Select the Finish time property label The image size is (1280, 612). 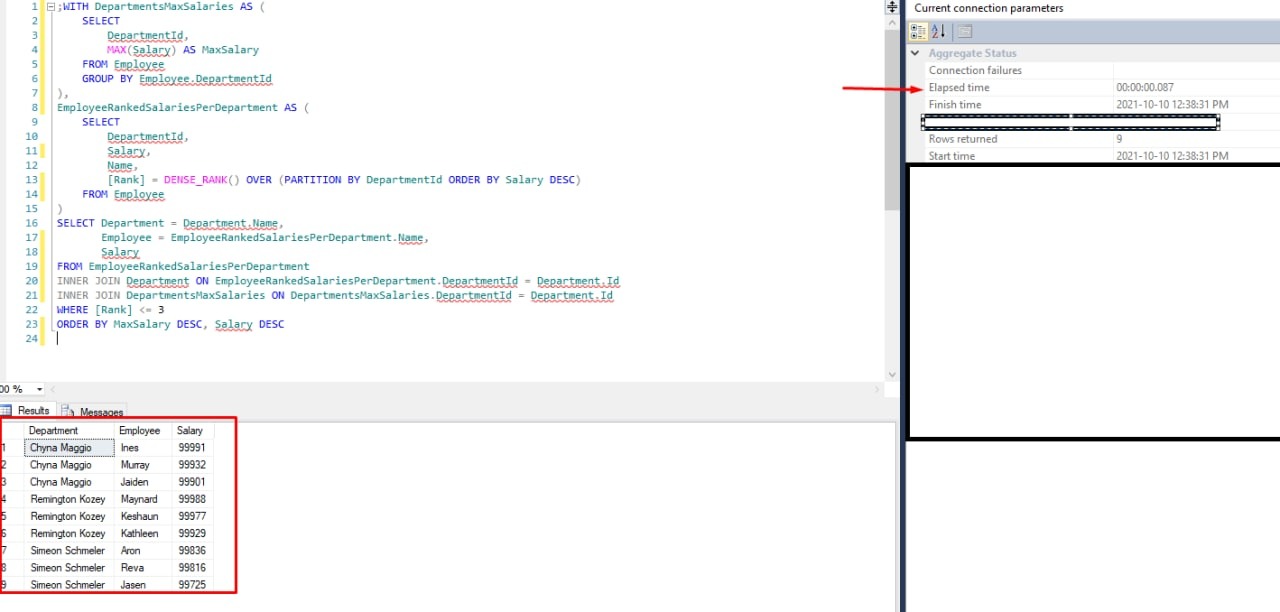tap(955, 105)
